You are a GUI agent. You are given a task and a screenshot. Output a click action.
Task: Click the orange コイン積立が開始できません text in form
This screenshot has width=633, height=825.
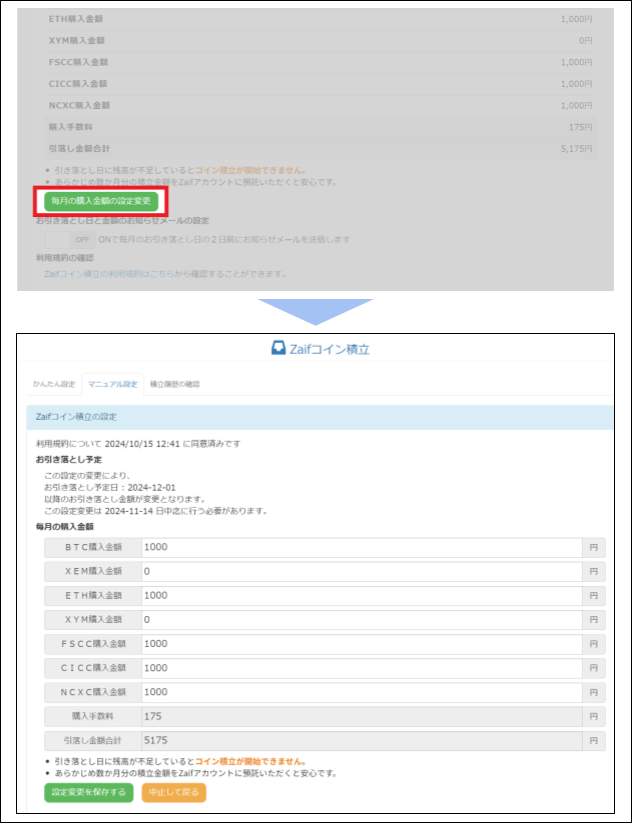coord(249,761)
